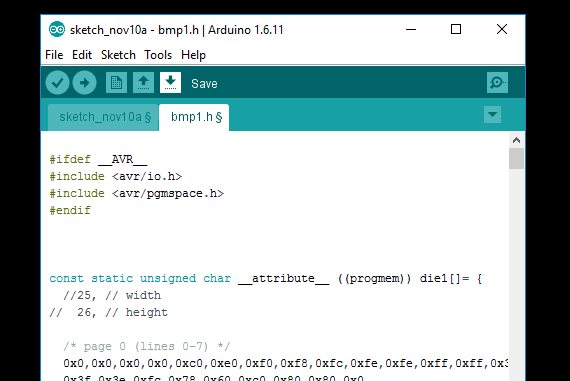Click the scrollbar up arrow
Screen dimensions: 570x381
point(516,140)
